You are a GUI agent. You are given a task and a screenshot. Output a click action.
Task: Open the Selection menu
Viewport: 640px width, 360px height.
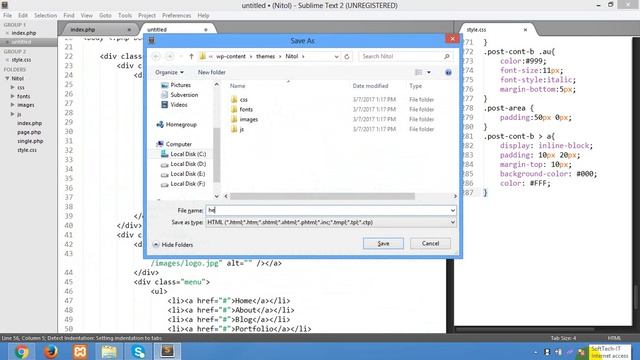coord(45,15)
